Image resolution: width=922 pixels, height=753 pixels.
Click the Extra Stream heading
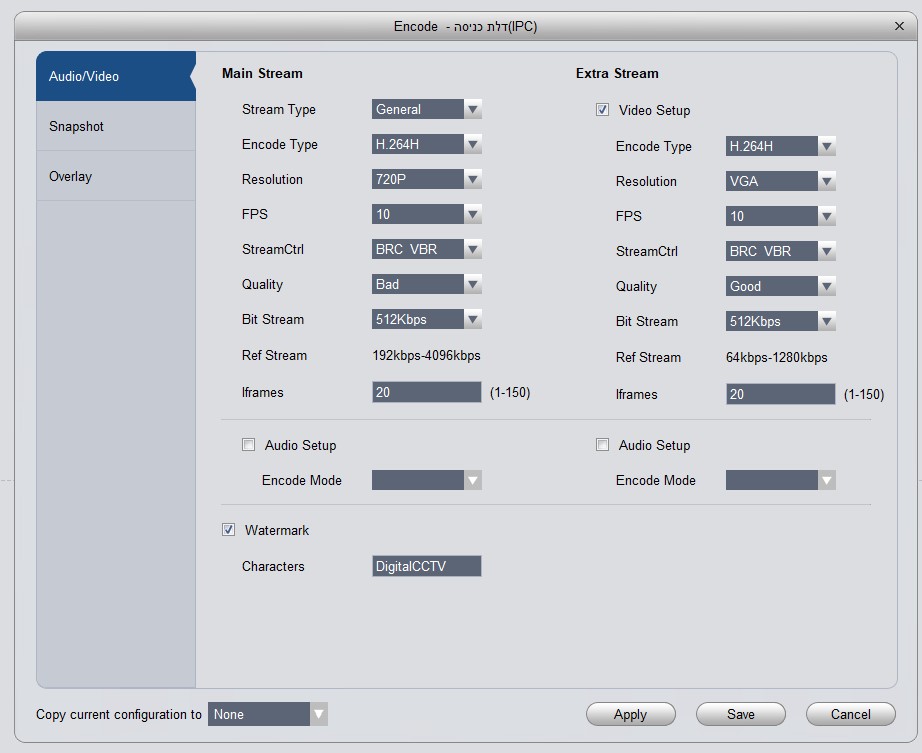tap(617, 73)
